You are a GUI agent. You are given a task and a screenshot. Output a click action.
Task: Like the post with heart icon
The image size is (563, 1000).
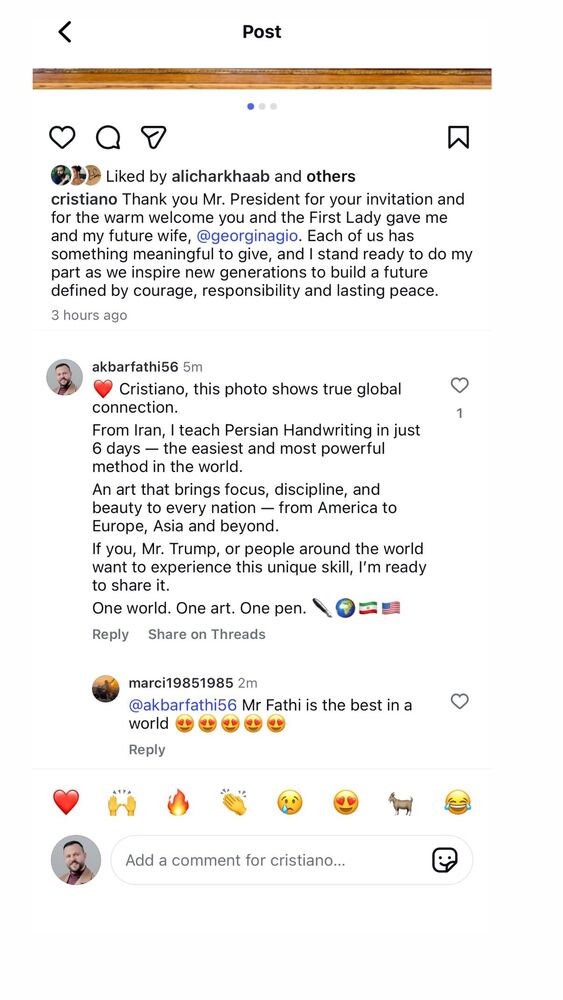[62, 137]
